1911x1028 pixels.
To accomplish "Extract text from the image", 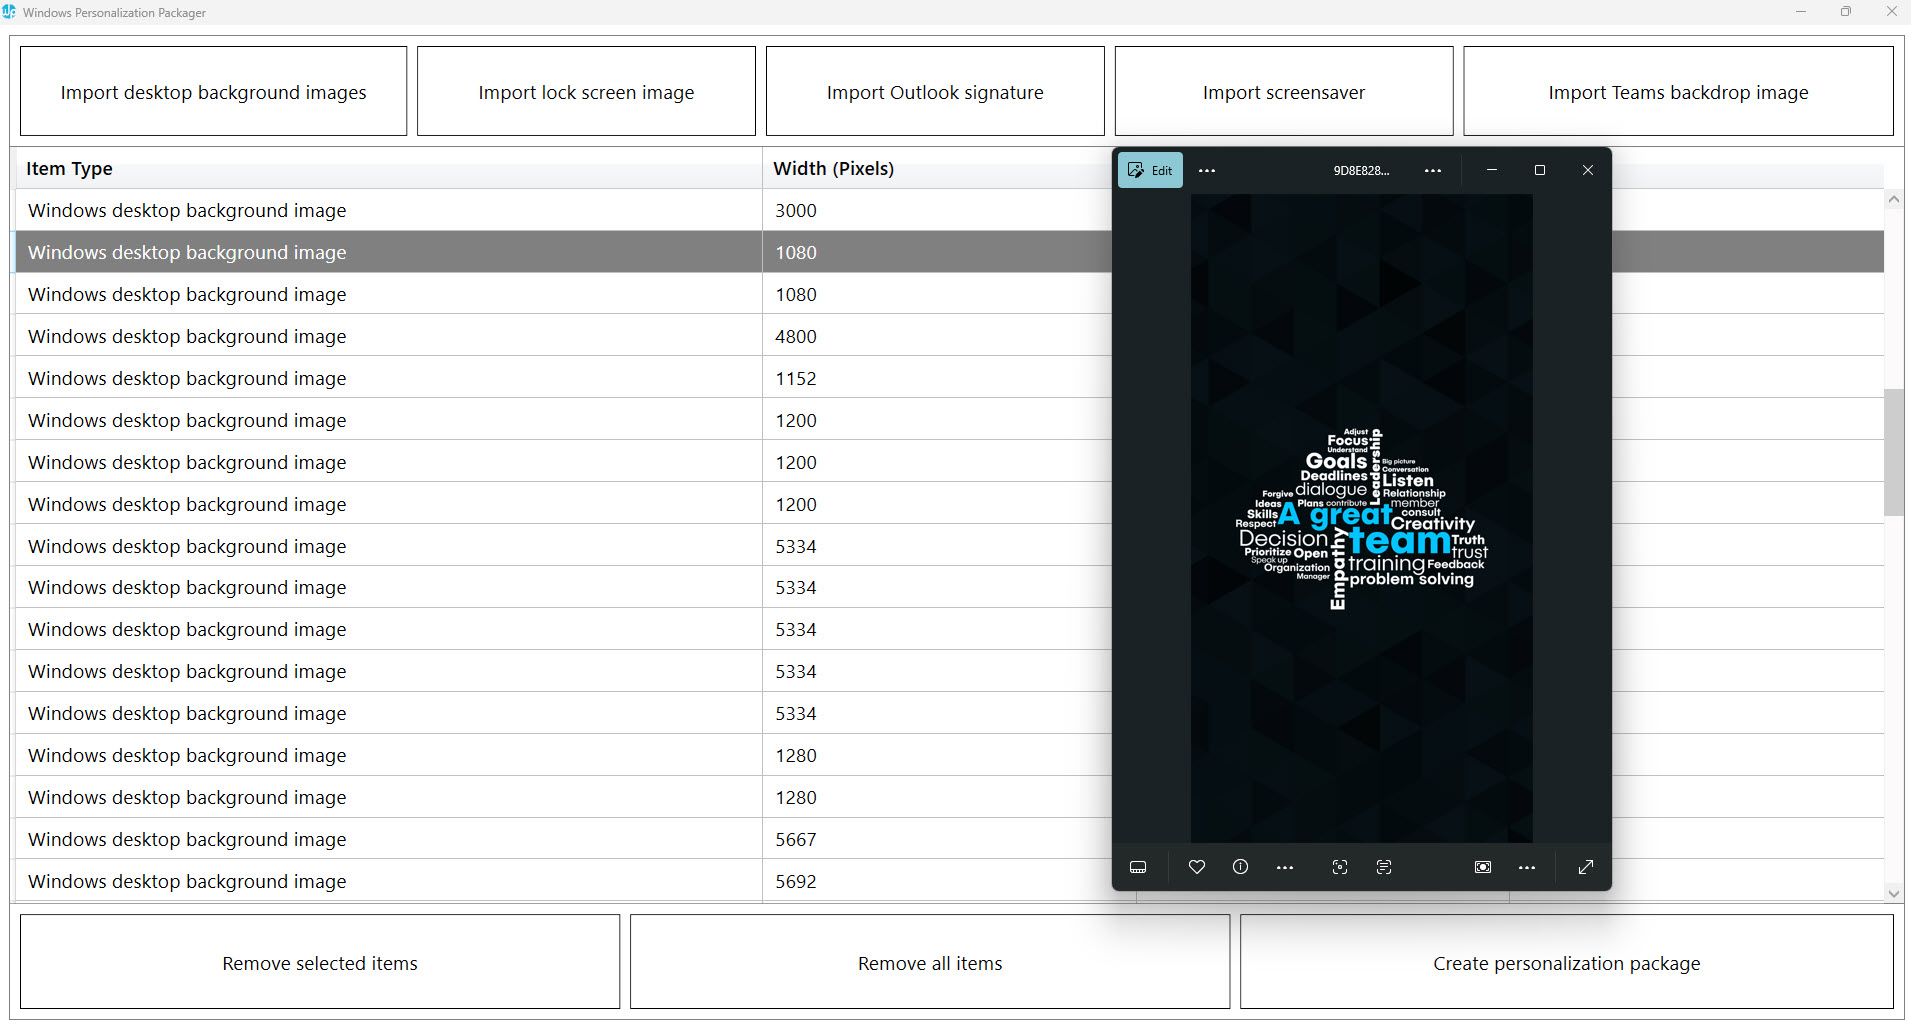I will (1385, 867).
